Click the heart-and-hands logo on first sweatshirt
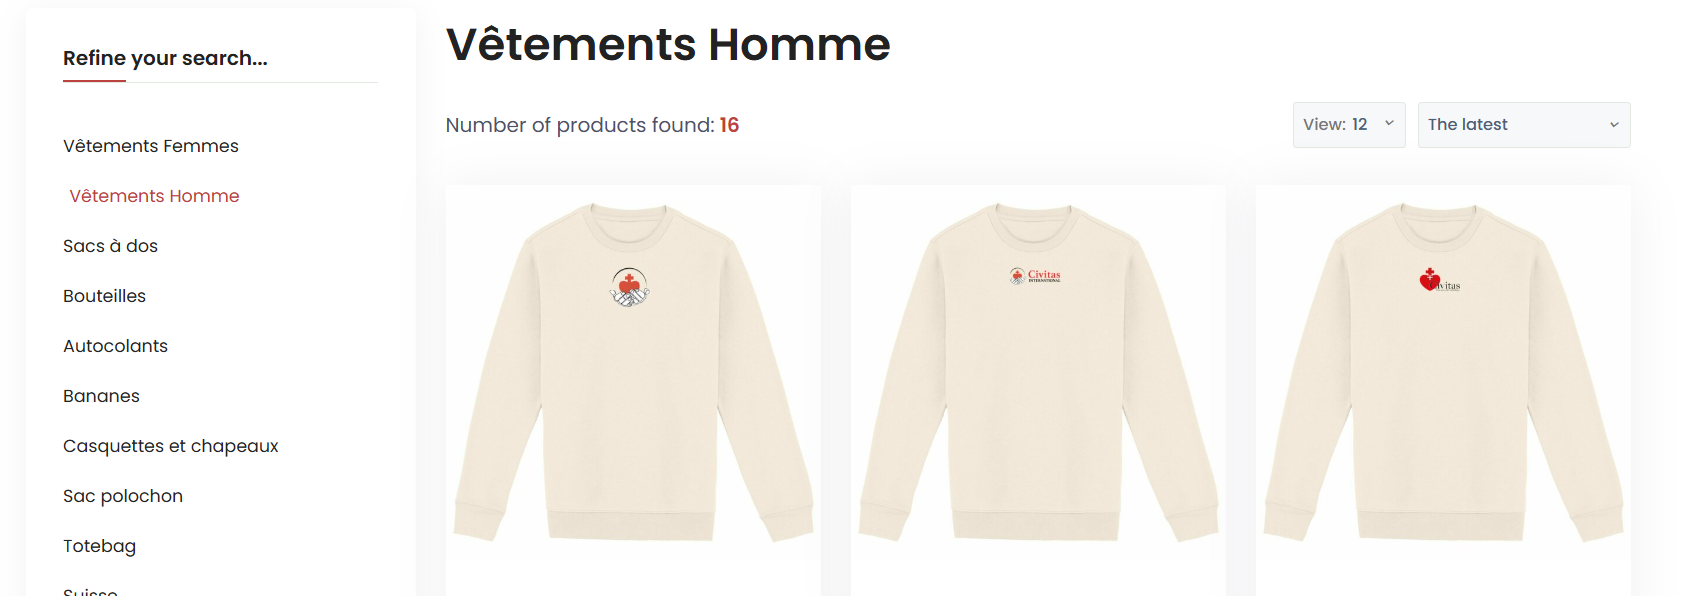The image size is (1707, 596). (x=630, y=288)
